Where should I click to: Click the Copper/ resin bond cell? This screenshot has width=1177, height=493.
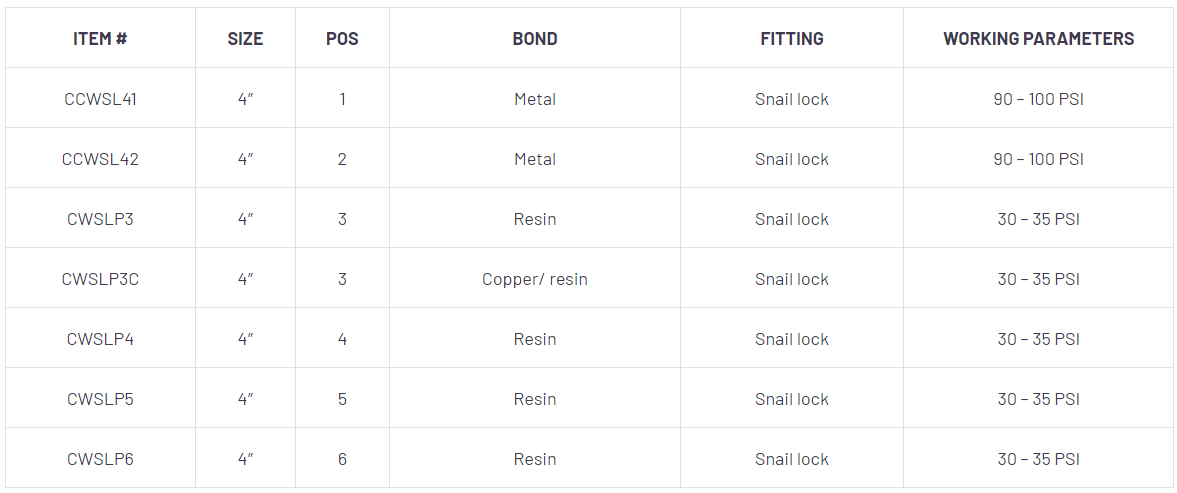535,279
